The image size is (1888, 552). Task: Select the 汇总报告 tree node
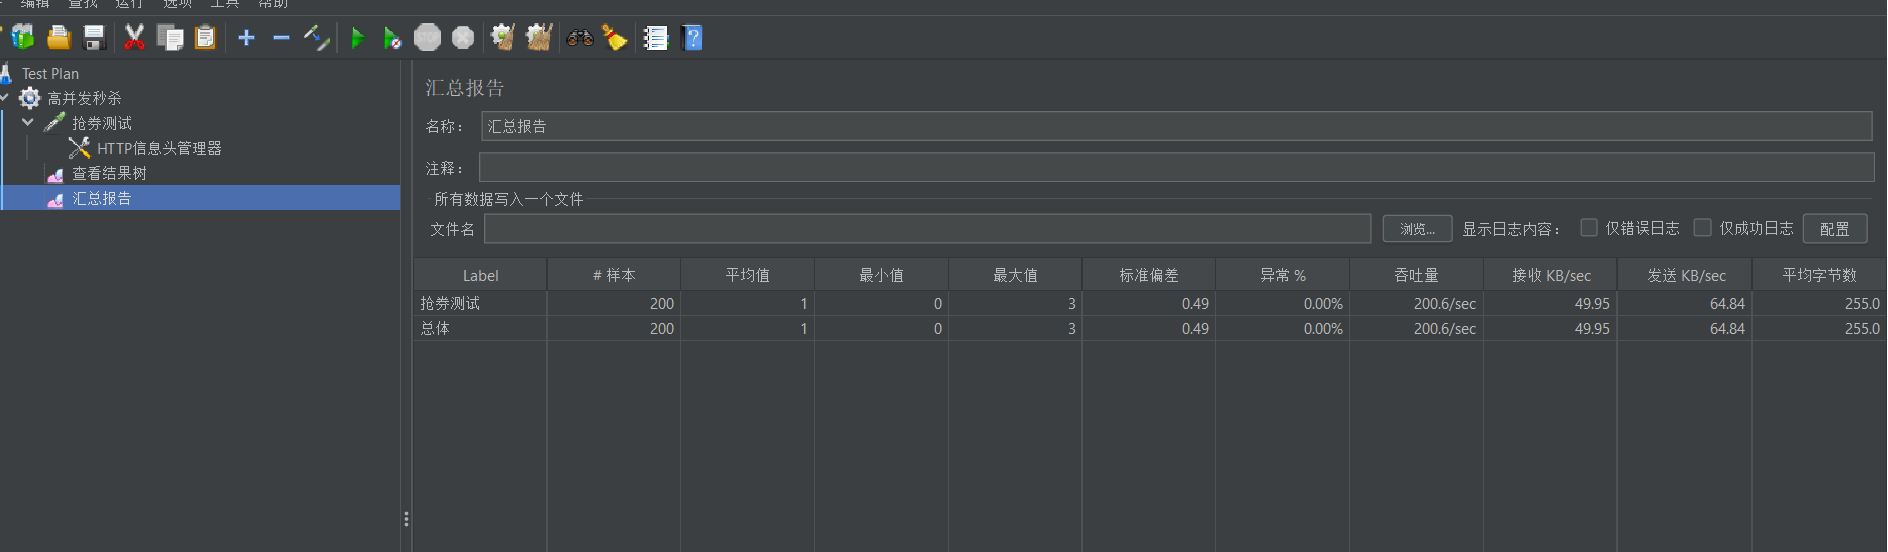(101, 198)
